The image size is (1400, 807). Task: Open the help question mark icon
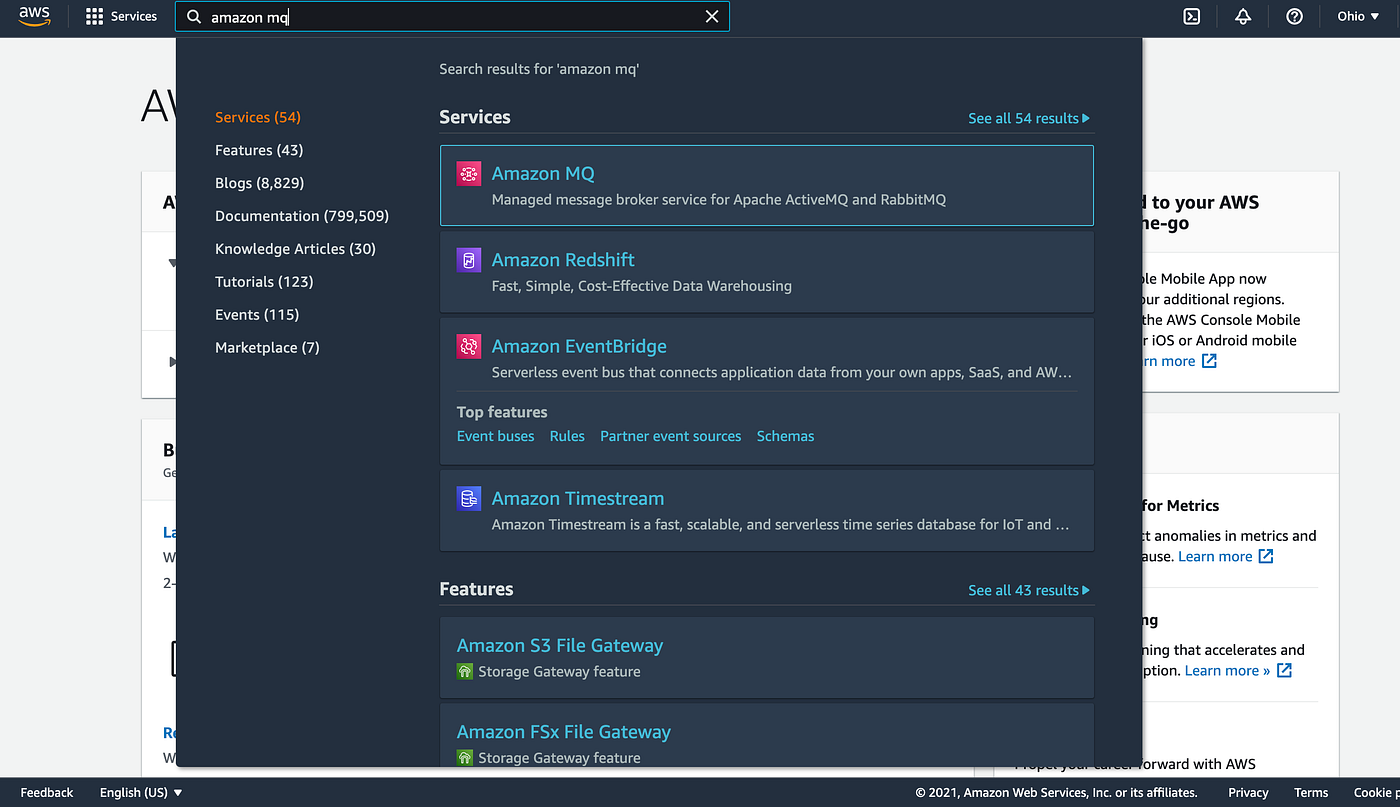tap(1295, 17)
